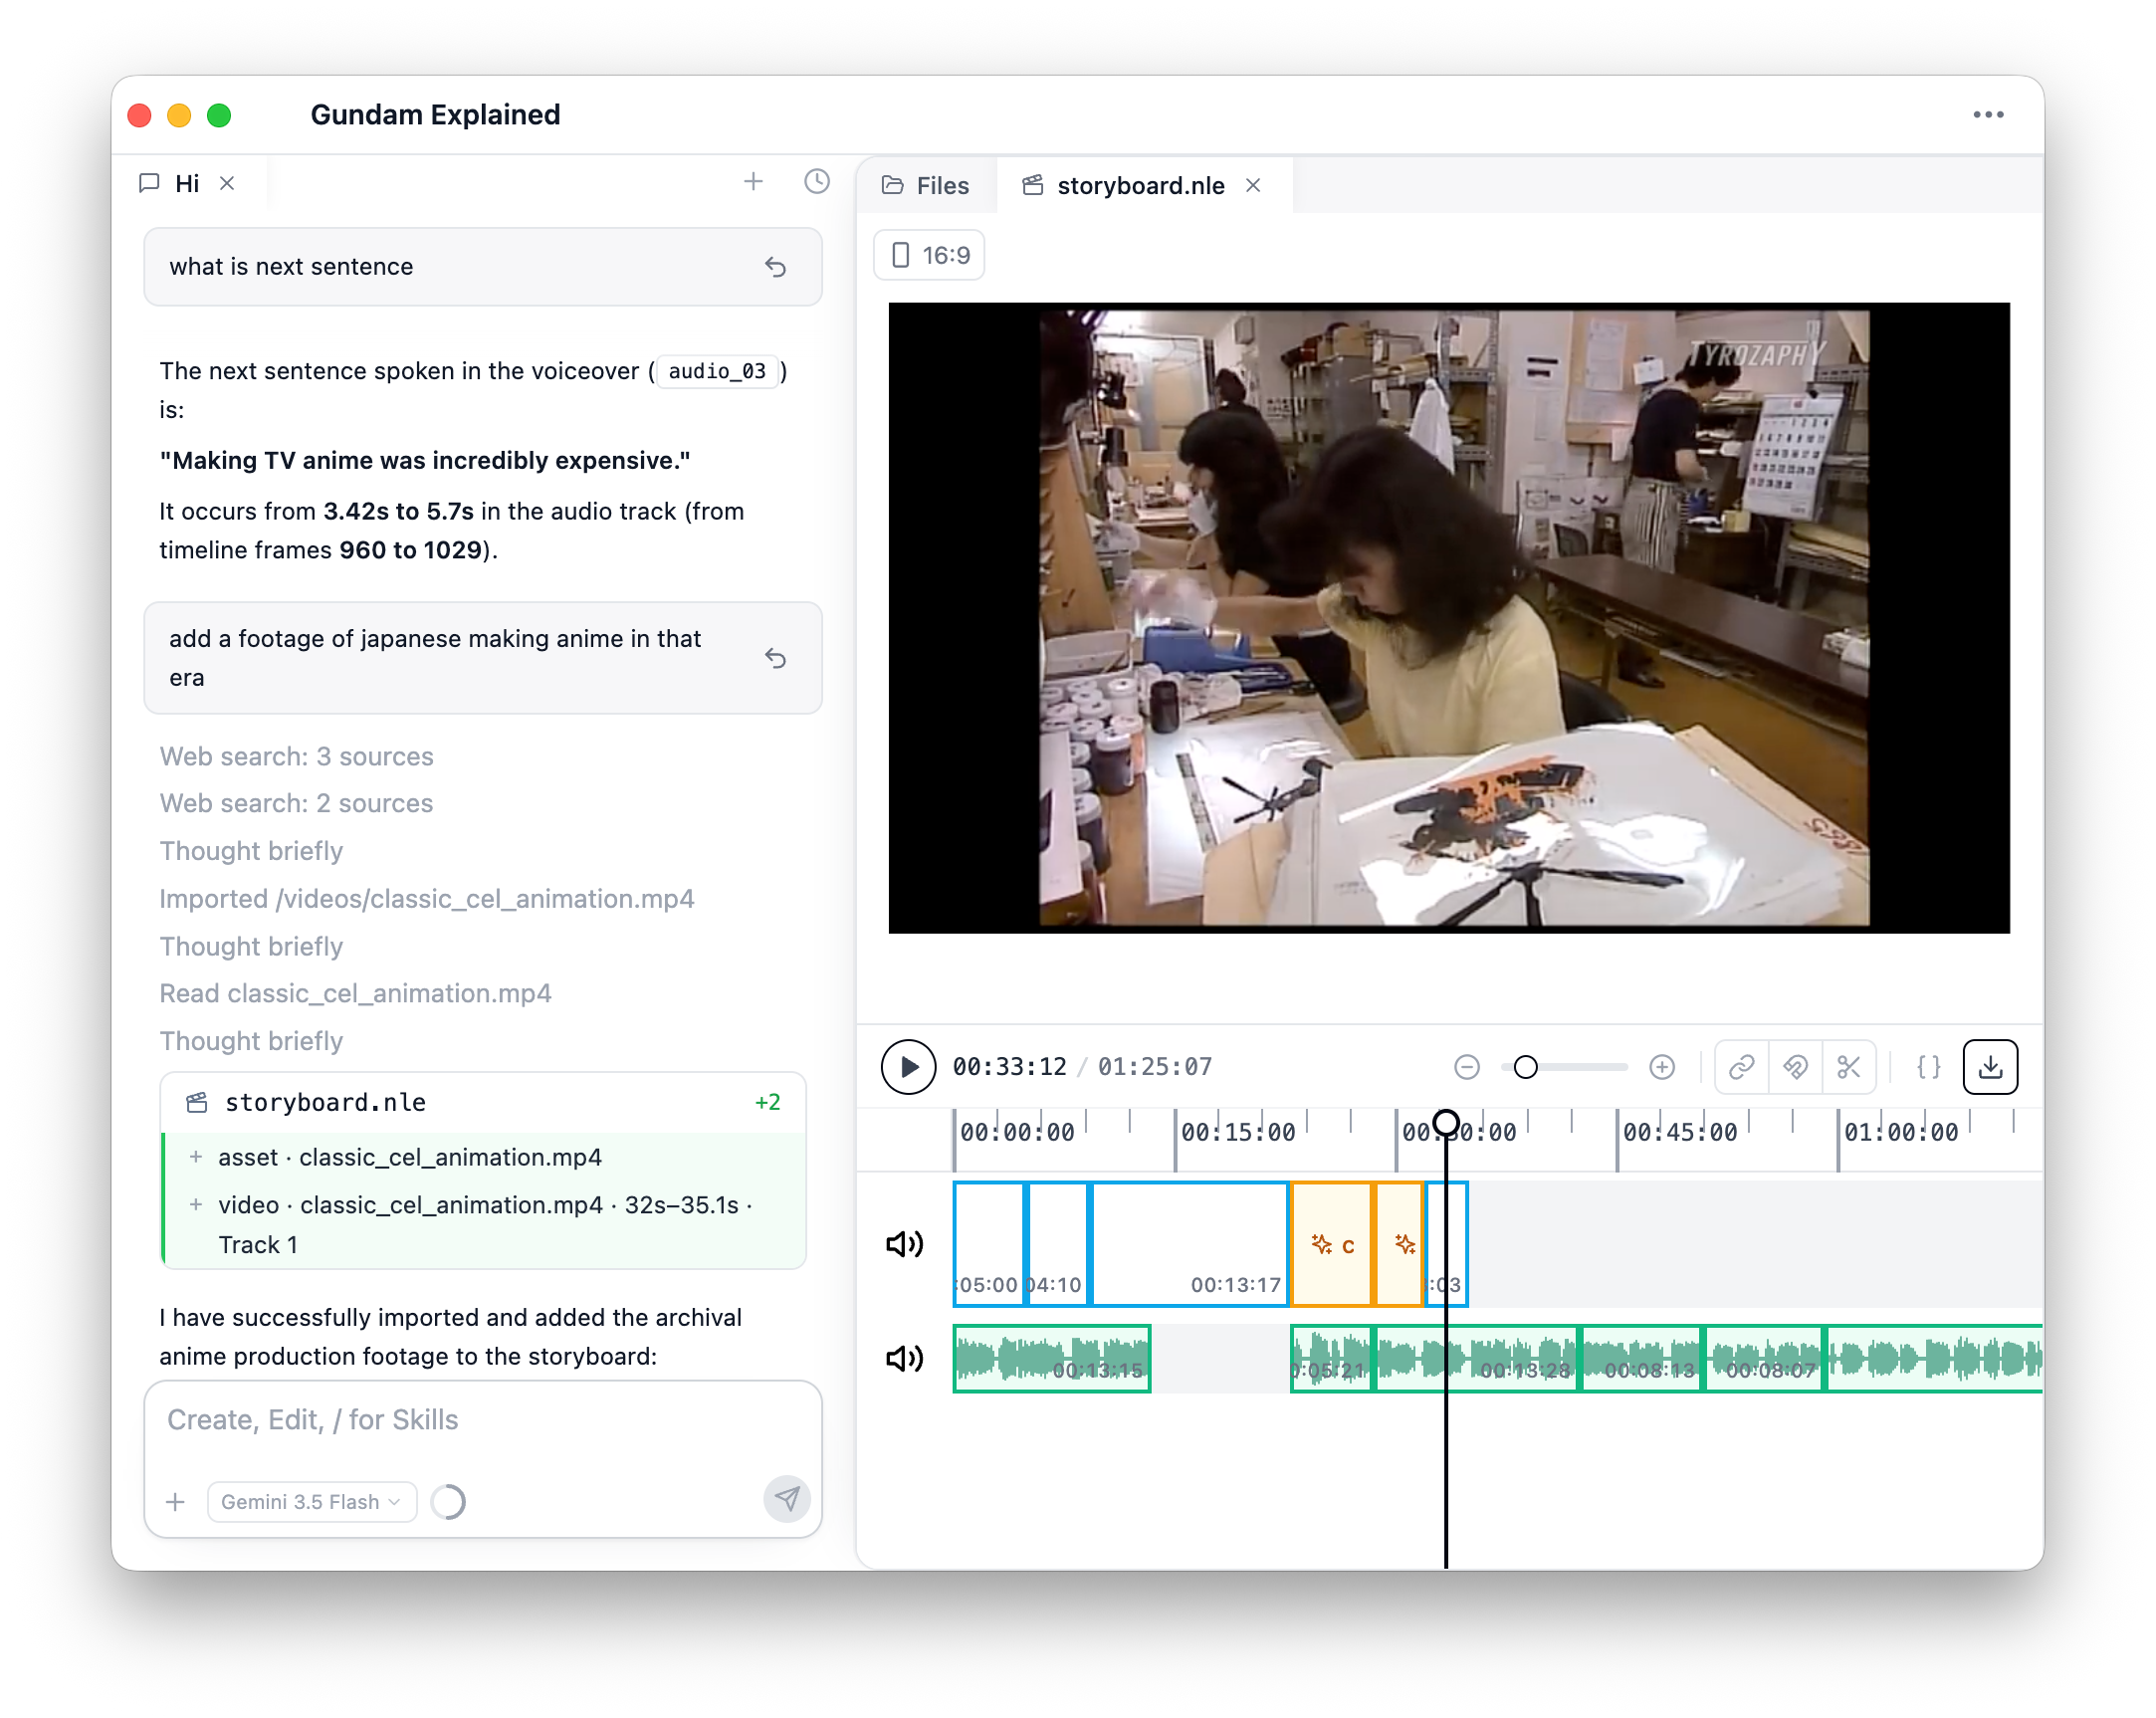Zoom in timeline with plus icon

click(x=1662, y=1067)
